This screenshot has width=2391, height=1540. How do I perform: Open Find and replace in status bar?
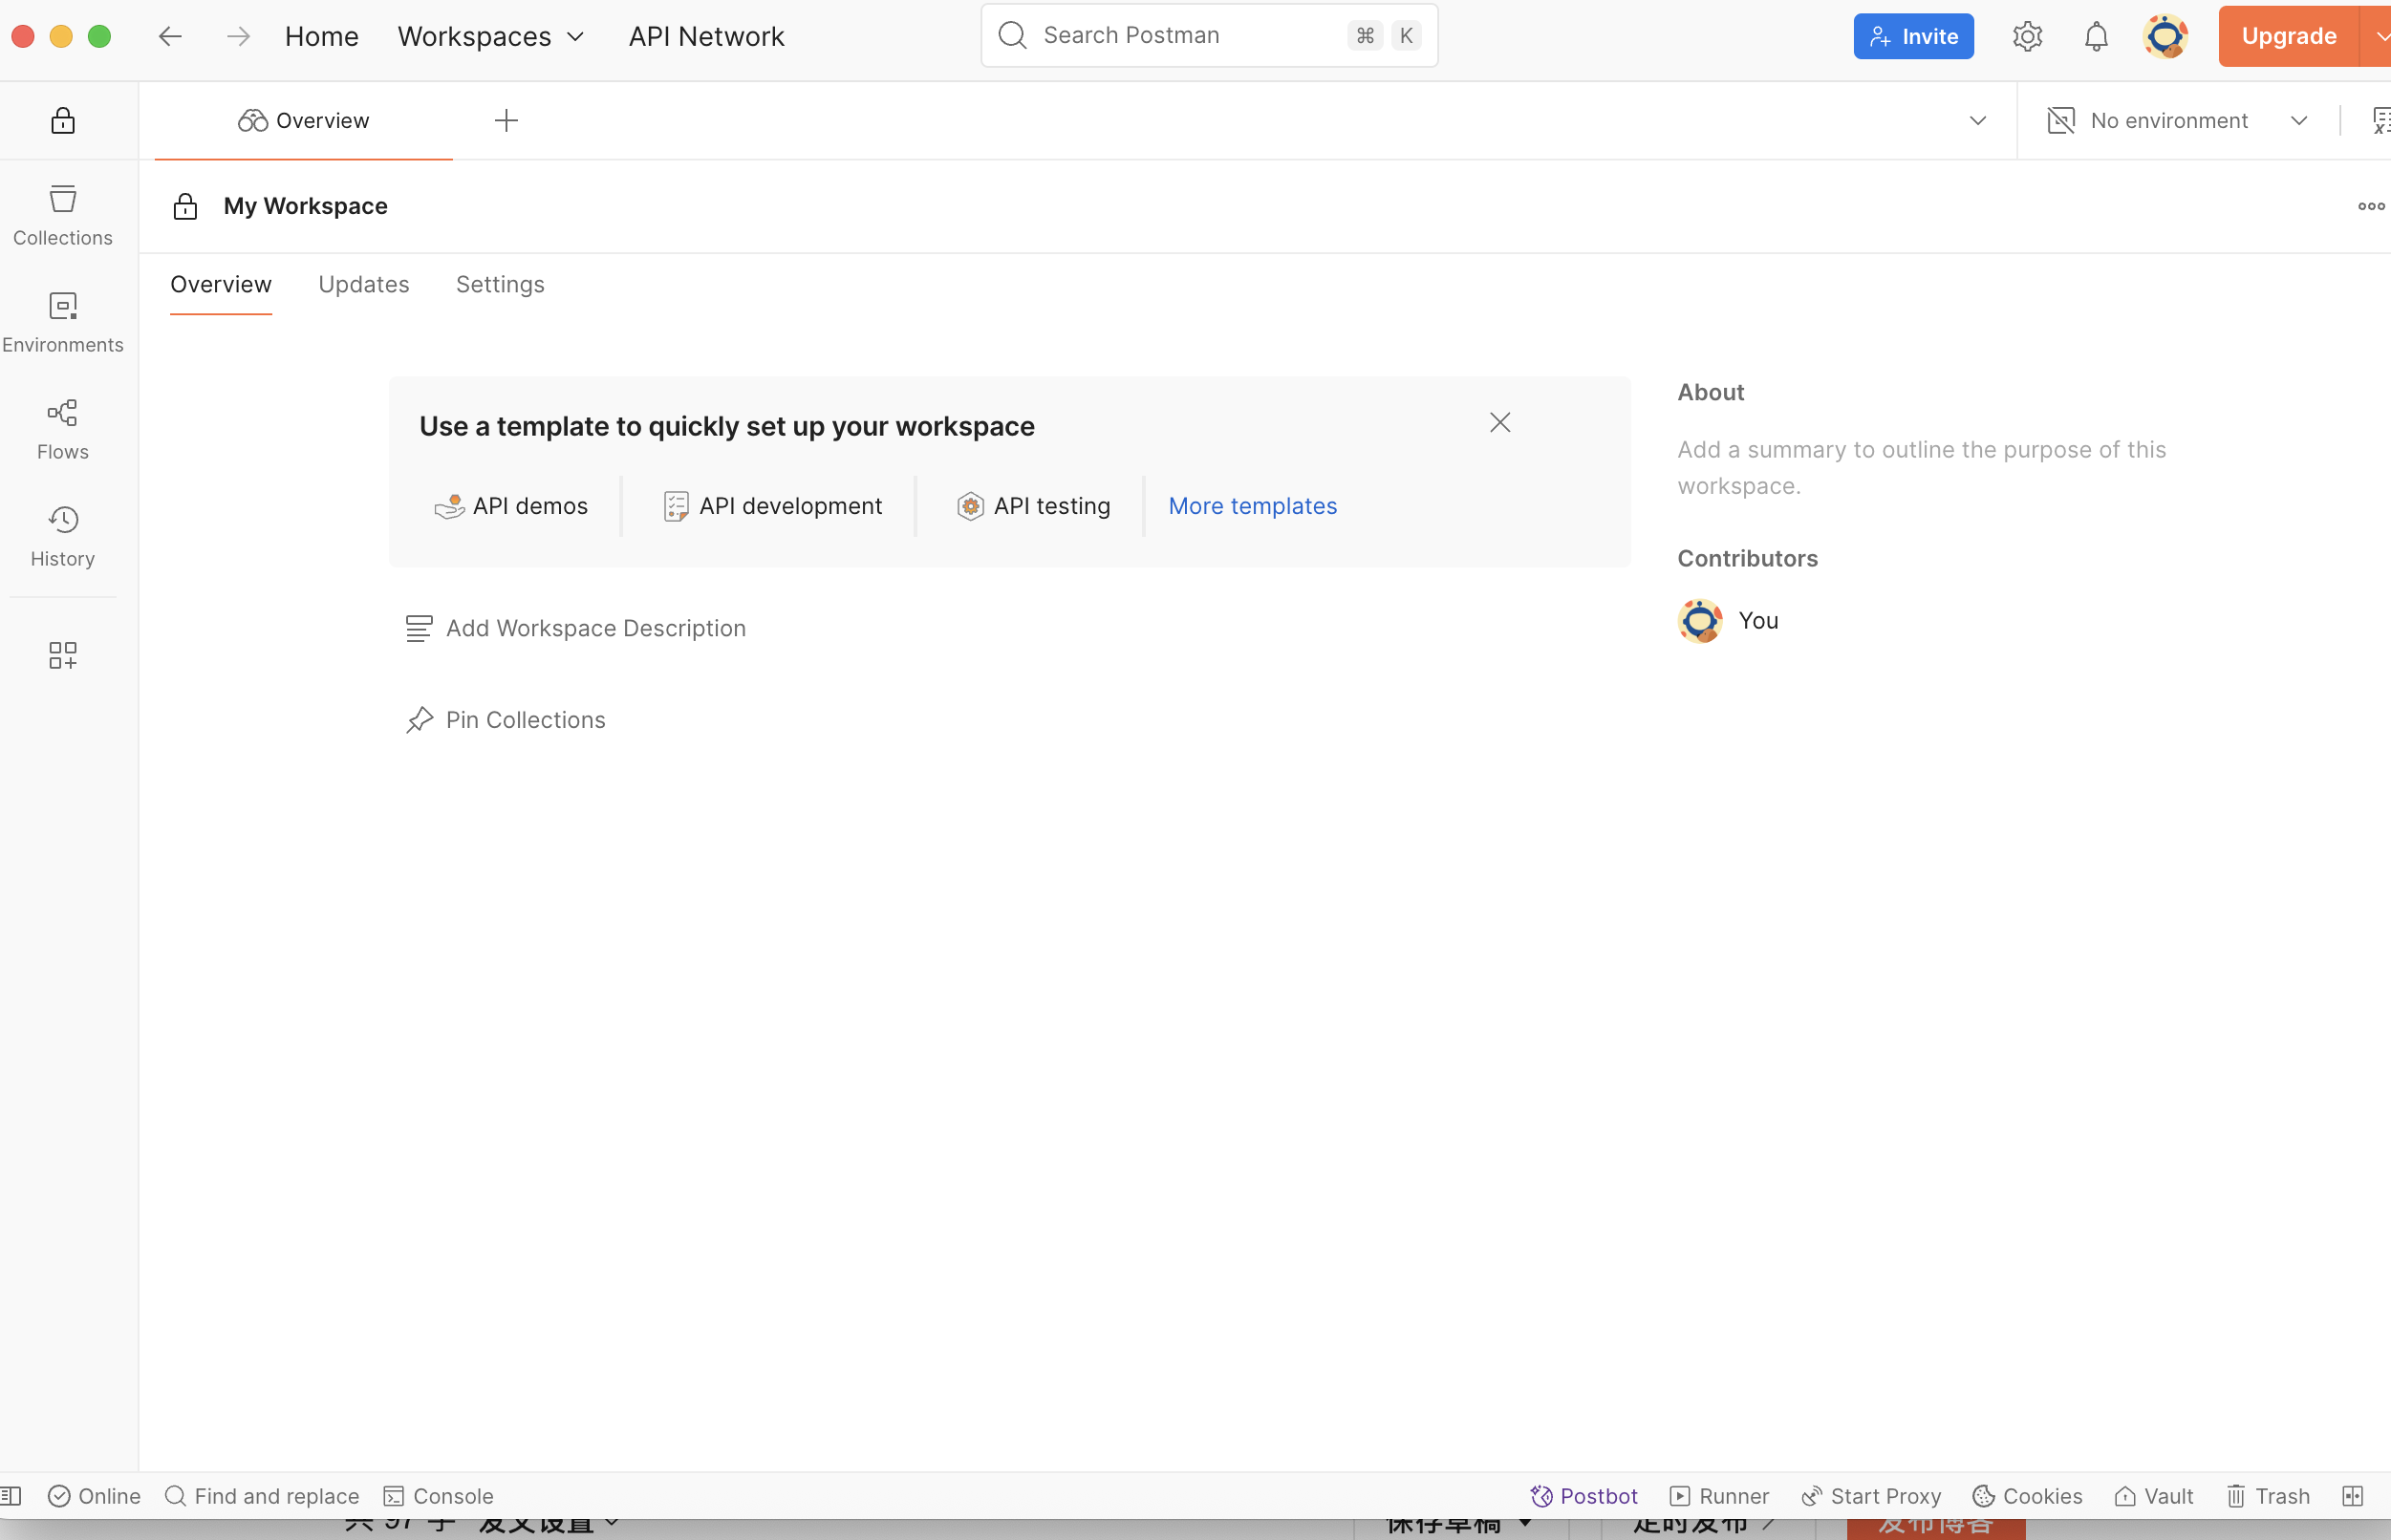(261, 1495)
